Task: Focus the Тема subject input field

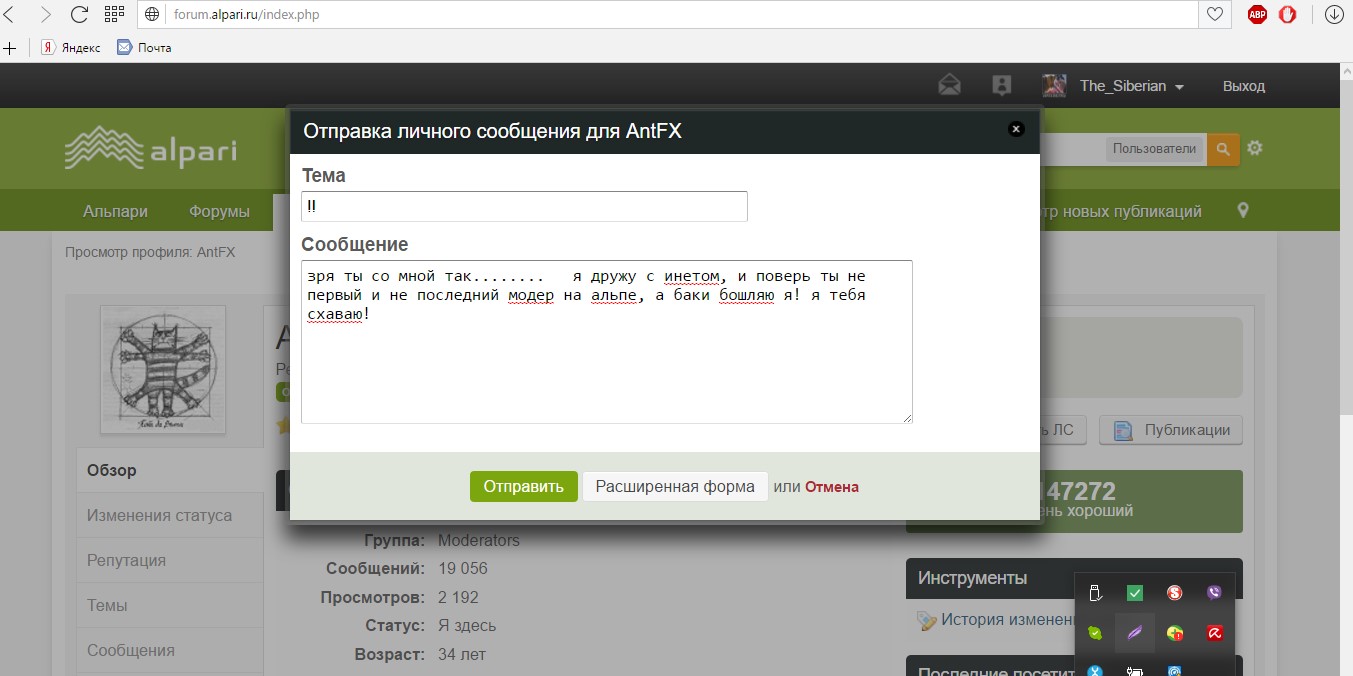Action: [x=524, y=206]
